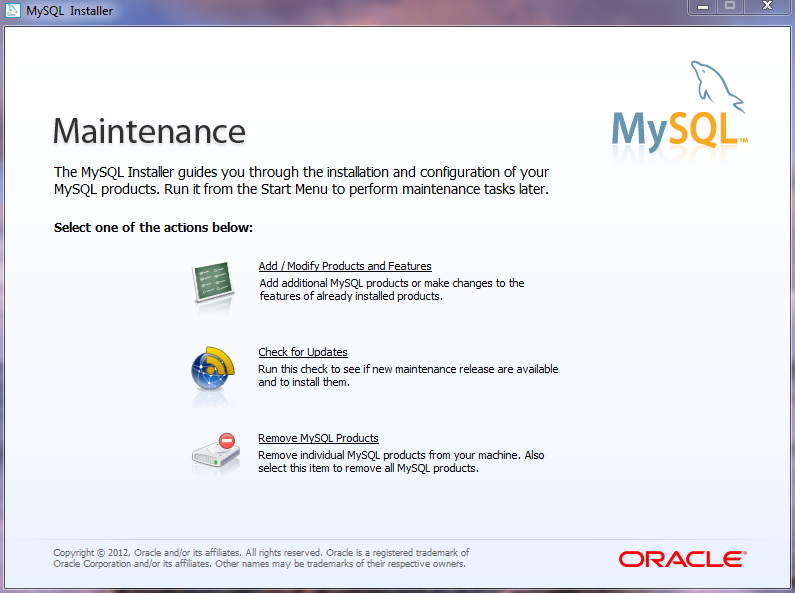
Task: Open Add / Modify Products and Features link
Action: 345,266
